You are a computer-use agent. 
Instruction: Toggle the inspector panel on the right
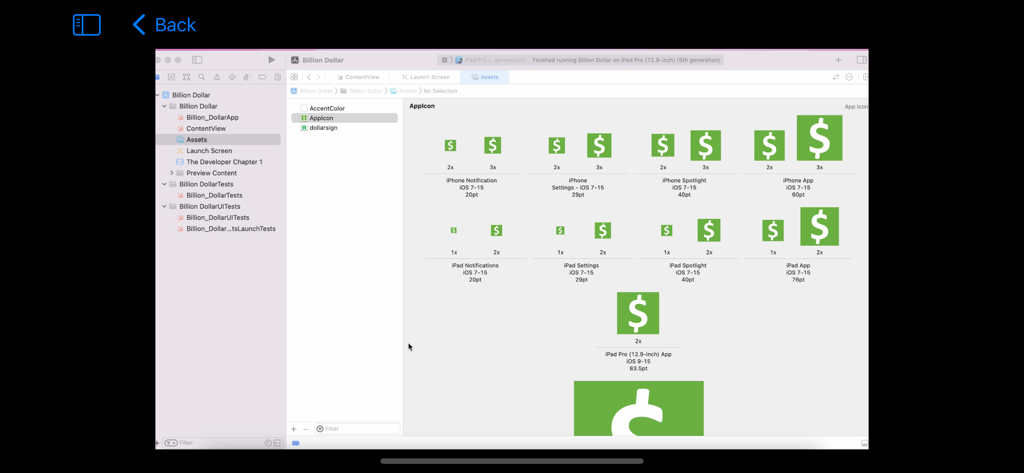pos(861,60)
